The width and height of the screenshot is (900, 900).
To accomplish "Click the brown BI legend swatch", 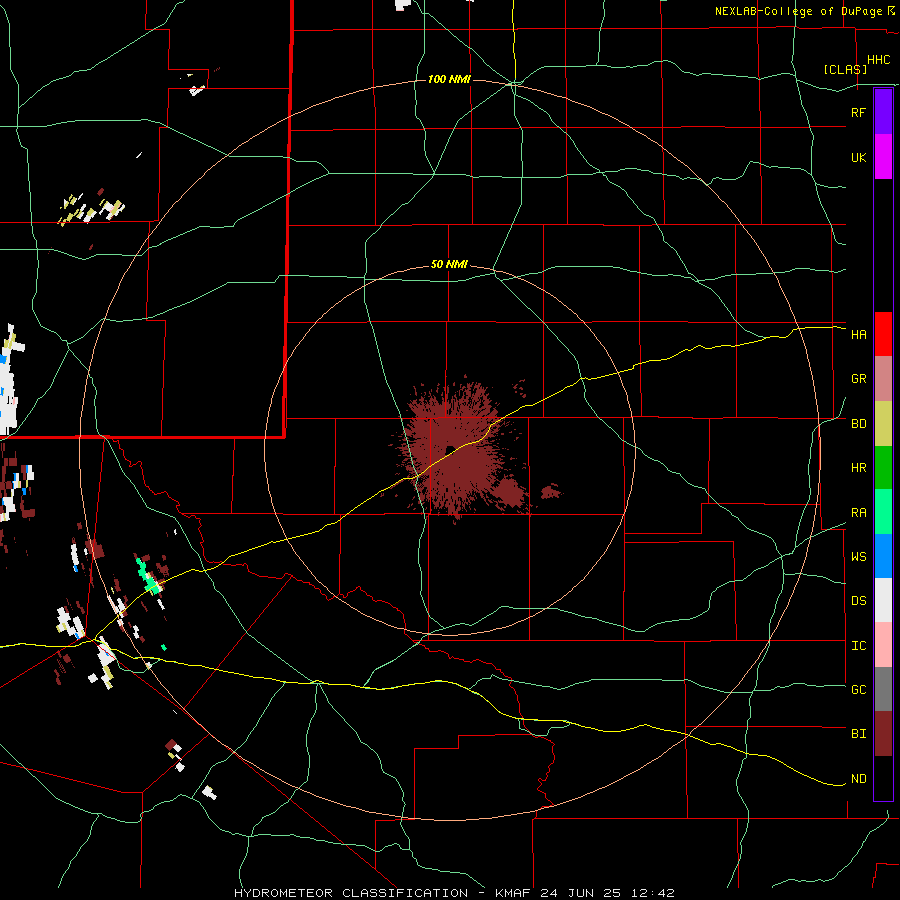I will pyautogui.click(x=883, y=734).
